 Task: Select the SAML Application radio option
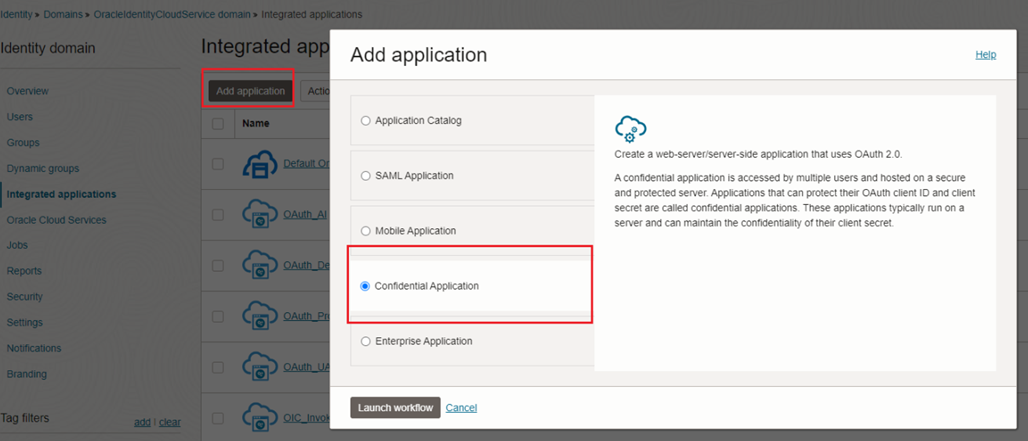tap(365, 176)
